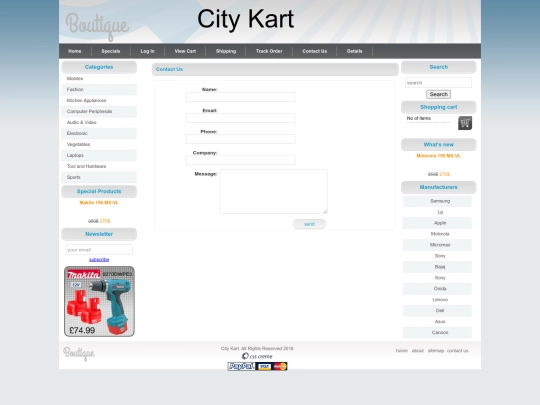Select Electronic category
This screenshot has height=405, width=540.
(99, 133)
